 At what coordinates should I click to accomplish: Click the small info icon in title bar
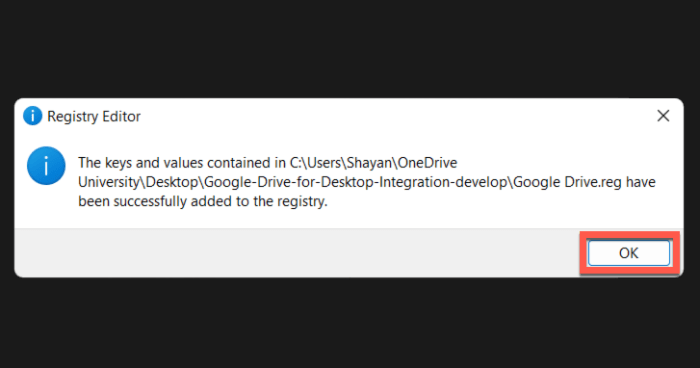[x=32, y=116]
